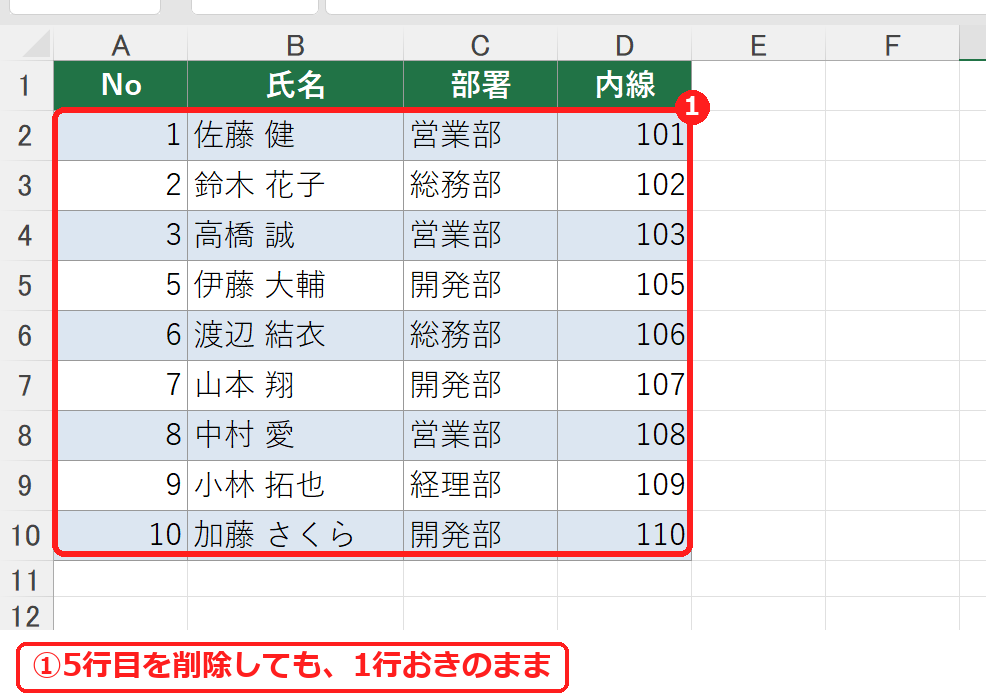Select column D header
This screenshot has width=986, height=700.
point(624,45)
